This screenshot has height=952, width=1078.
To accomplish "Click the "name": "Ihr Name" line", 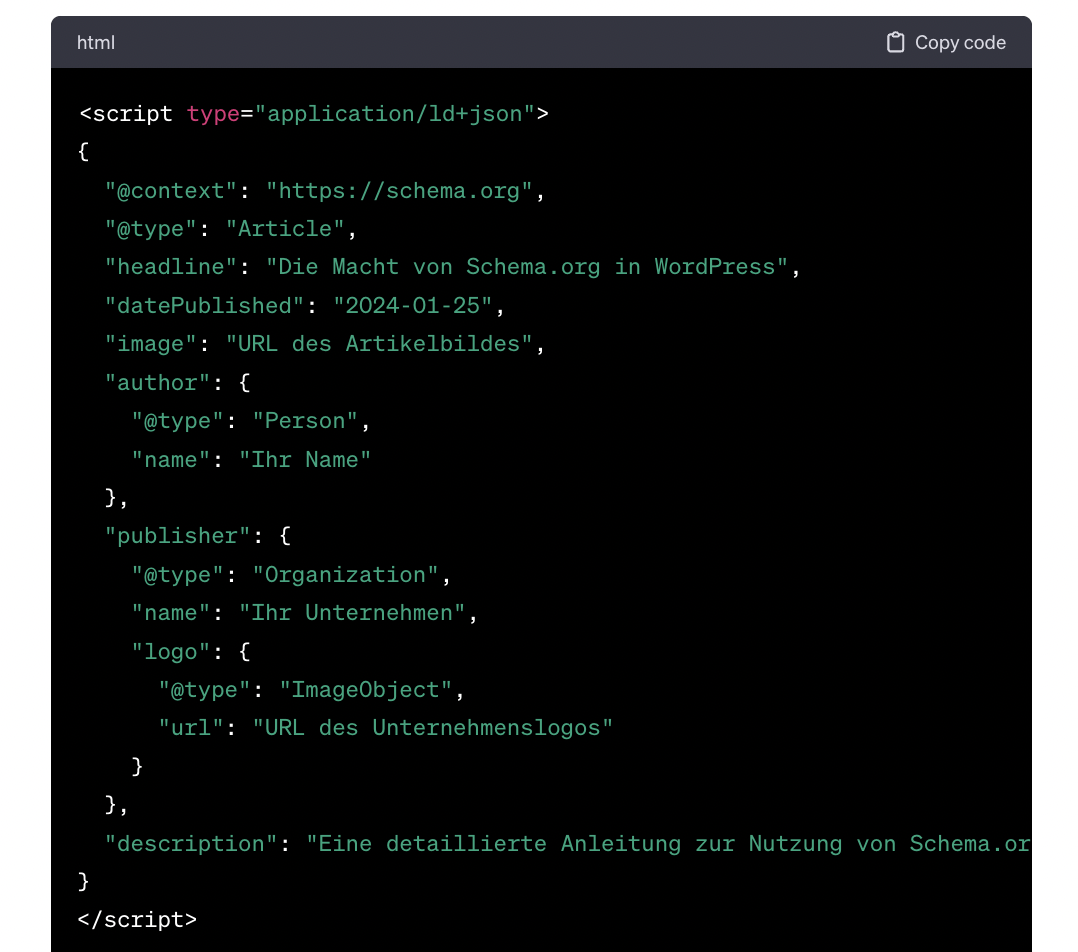I will 251,459.
